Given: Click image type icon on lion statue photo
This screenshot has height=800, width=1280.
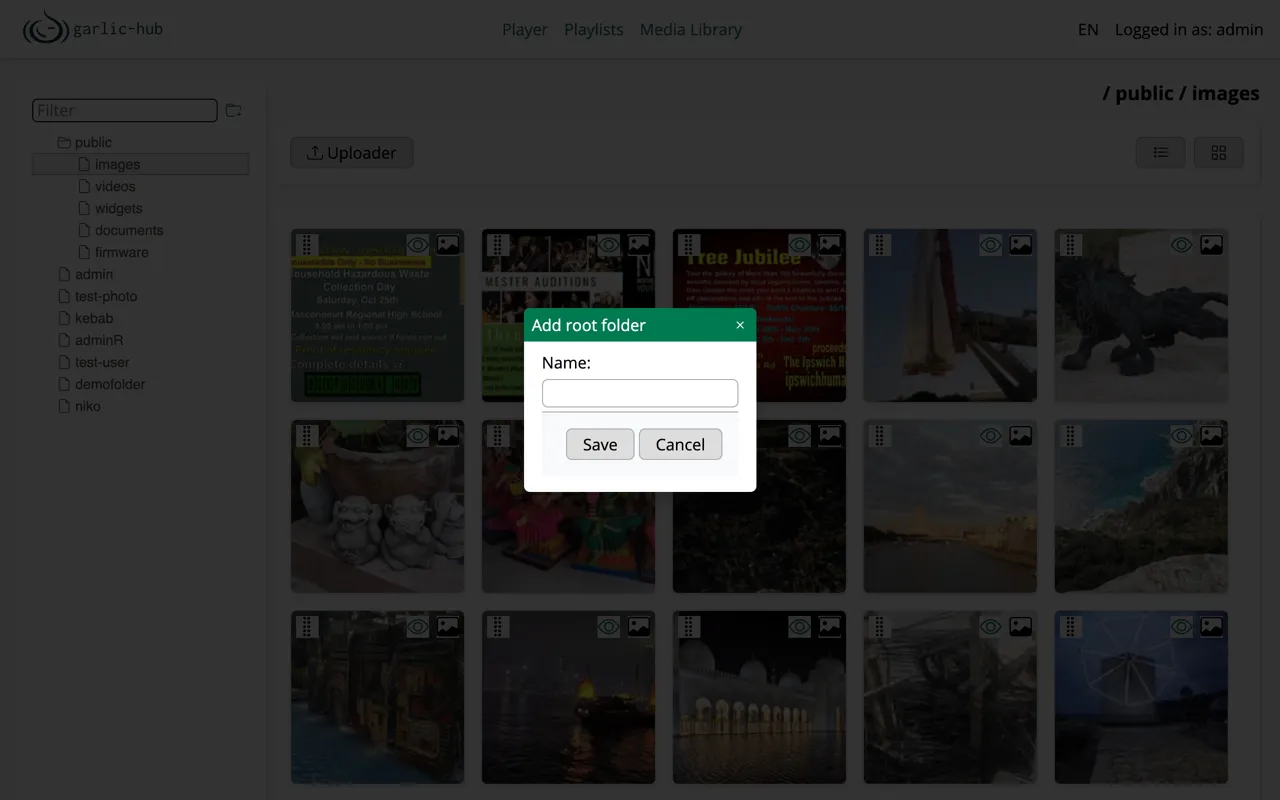Looking at the screenshot, I should (1211, 244).
